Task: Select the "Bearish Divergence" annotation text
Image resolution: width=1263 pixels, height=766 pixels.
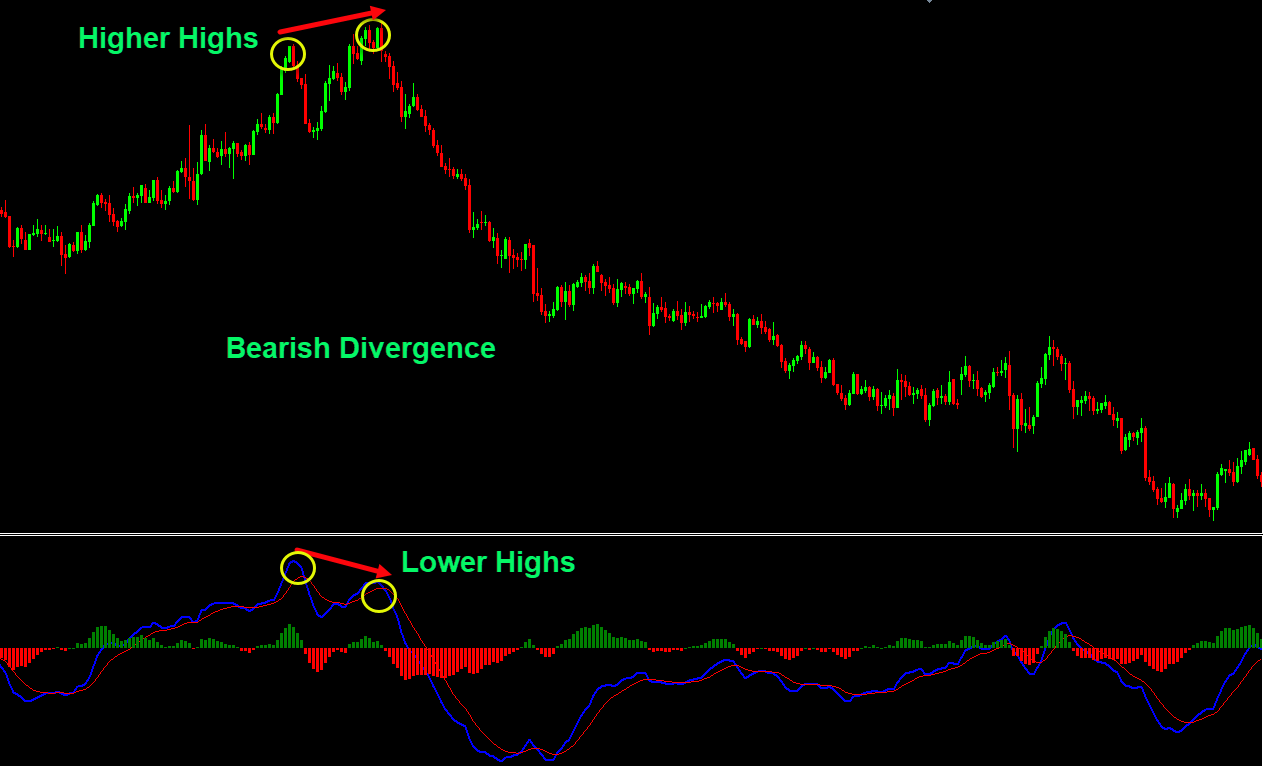Action: point(360,348)
